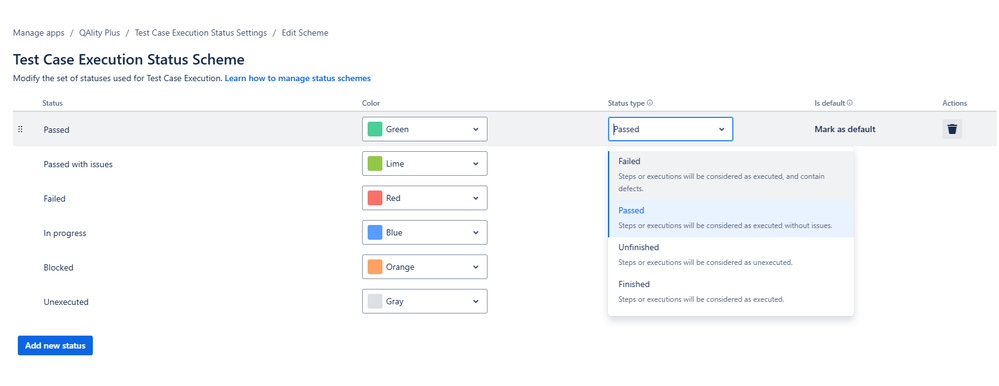Delete the Passed status with trash icon
The image size is (999, 386).
coord(952,129)
